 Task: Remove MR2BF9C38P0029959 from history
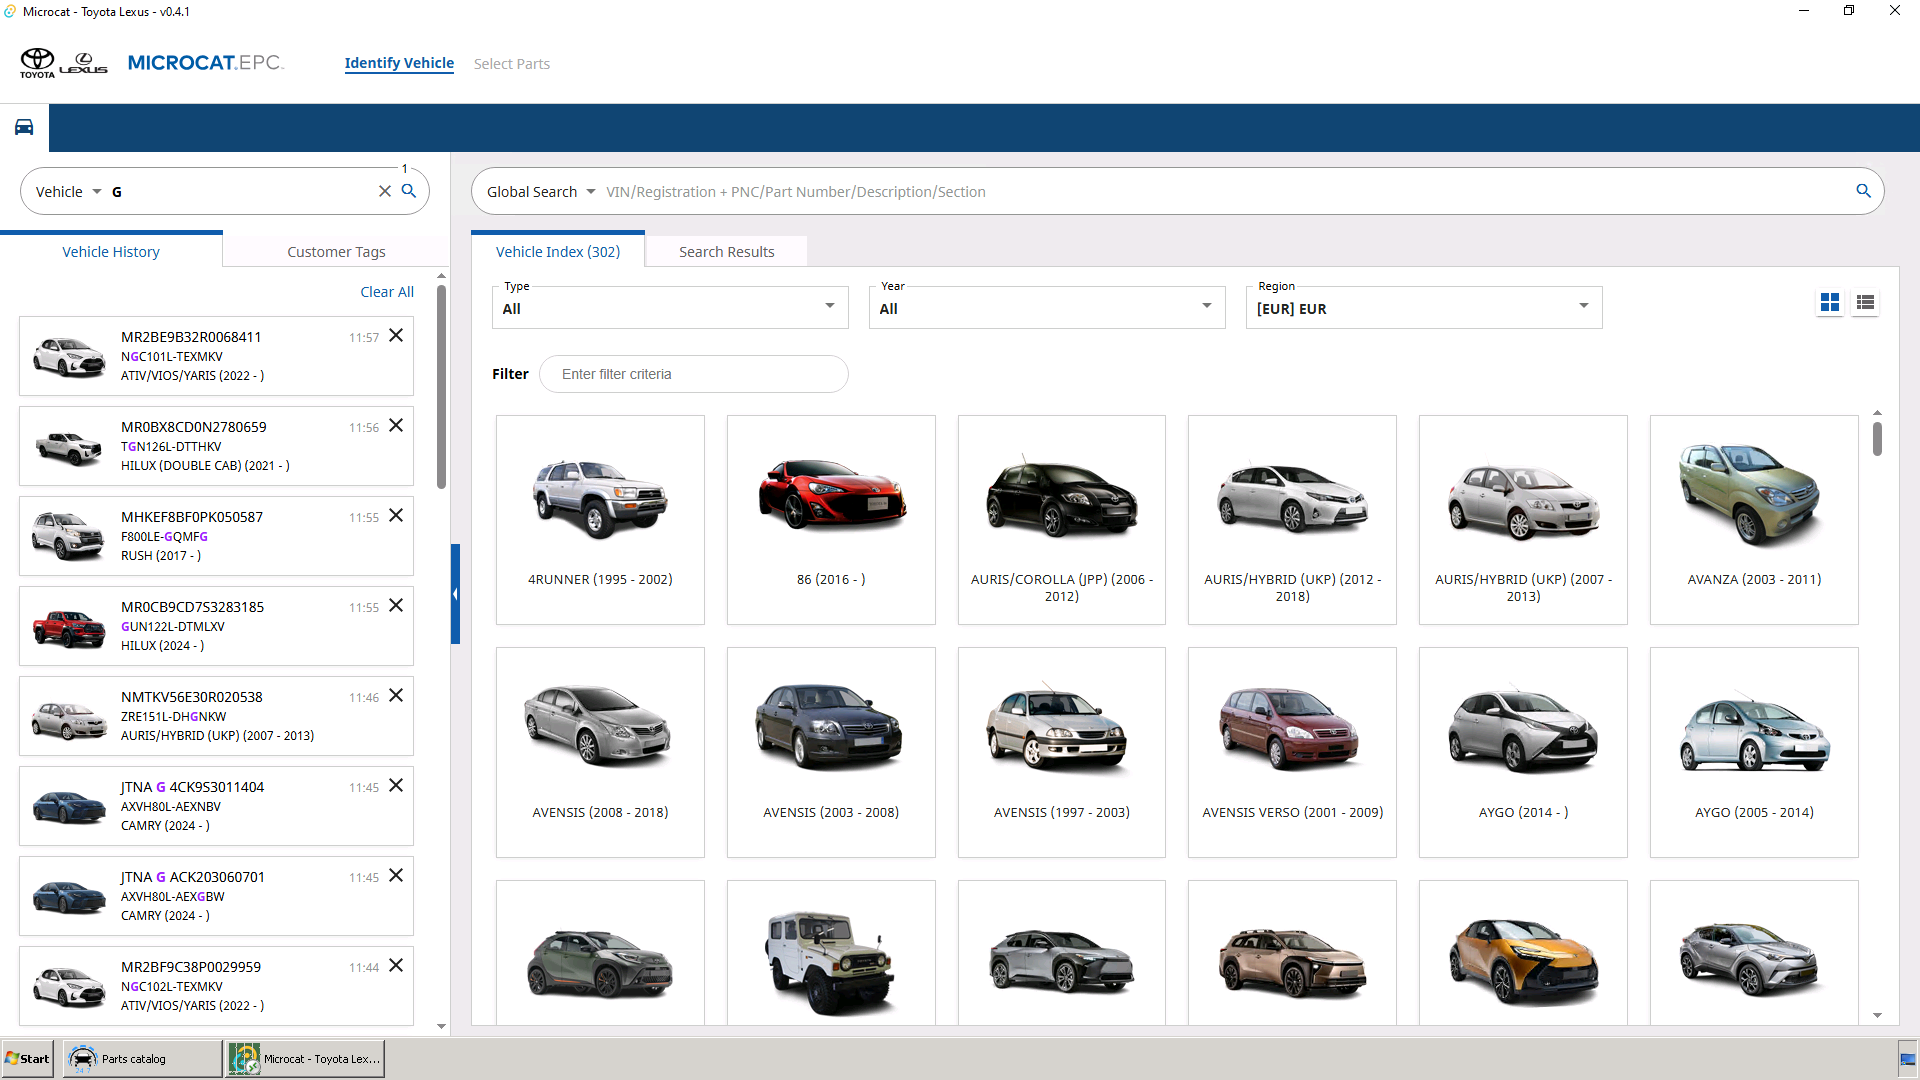396,966
